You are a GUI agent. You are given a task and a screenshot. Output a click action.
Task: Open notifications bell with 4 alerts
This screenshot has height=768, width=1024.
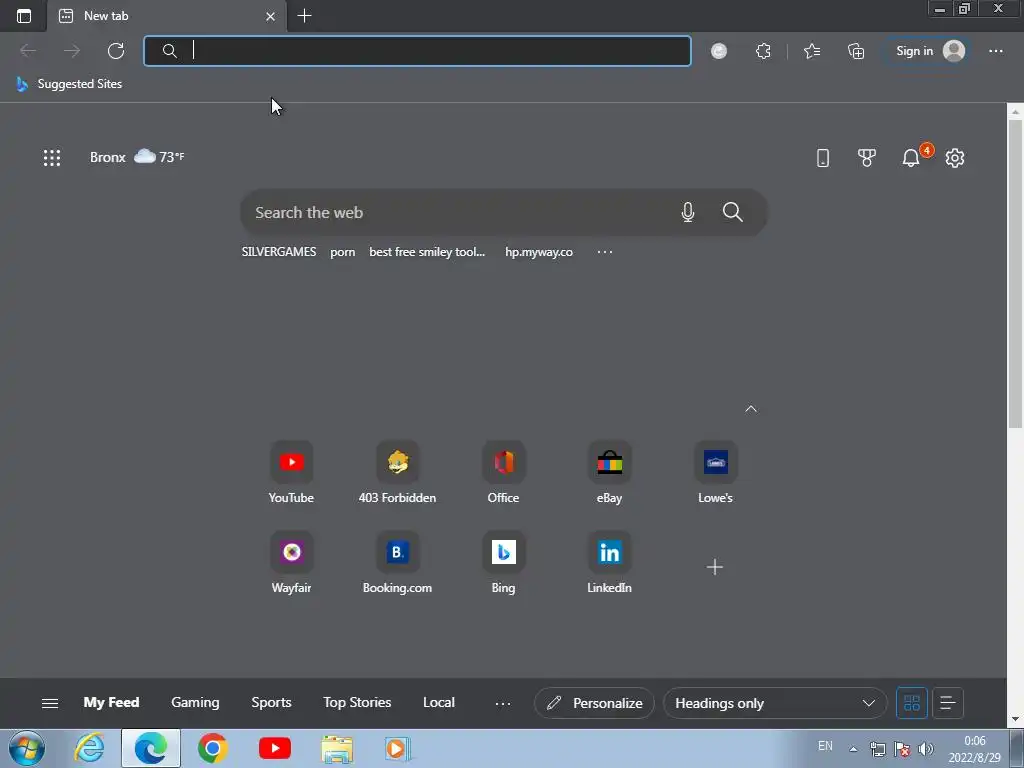pyautogui.click(x=912, y=157)
